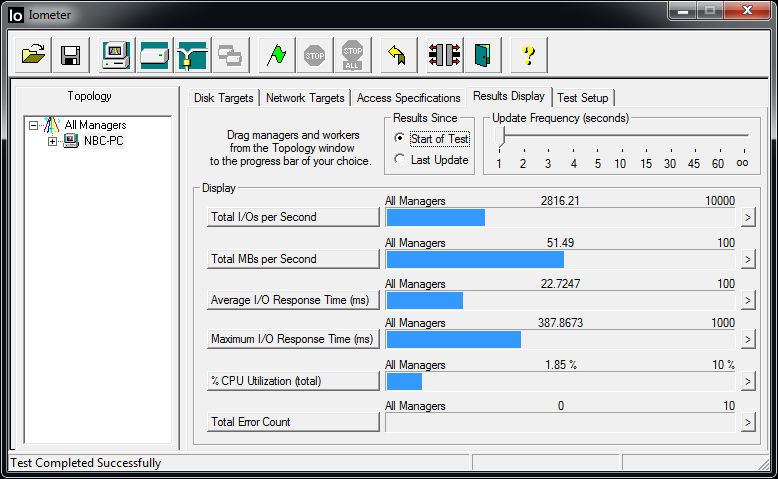This screenshot has width=778, height=479.
Task: Open chart arrow for Total I/Os per Second
Action: pyautogui.click(x=748, y=217)
